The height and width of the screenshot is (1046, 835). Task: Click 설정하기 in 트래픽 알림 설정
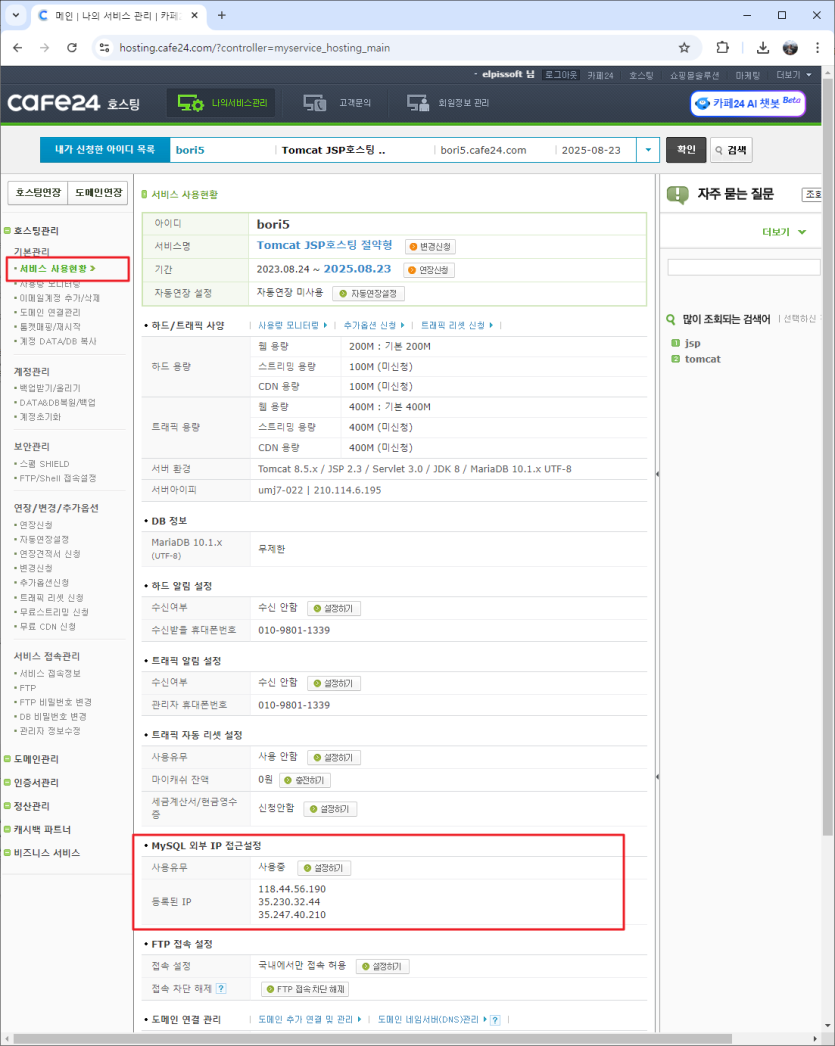click(x=333, y=683)
